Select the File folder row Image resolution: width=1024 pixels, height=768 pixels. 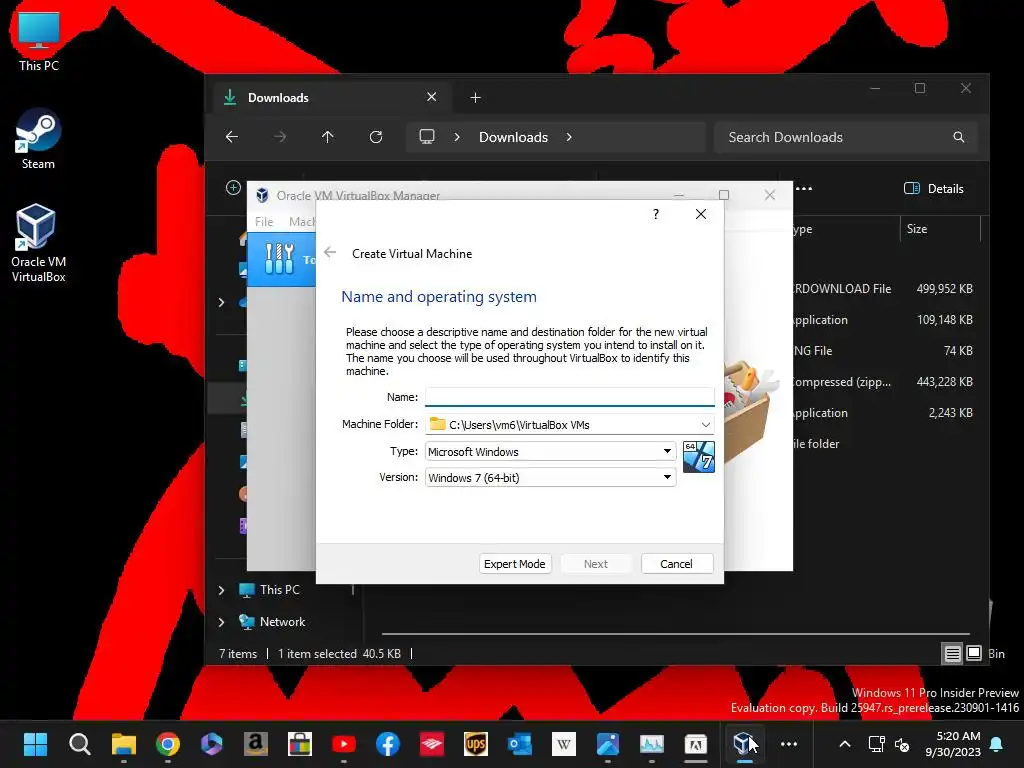point(882,444)
